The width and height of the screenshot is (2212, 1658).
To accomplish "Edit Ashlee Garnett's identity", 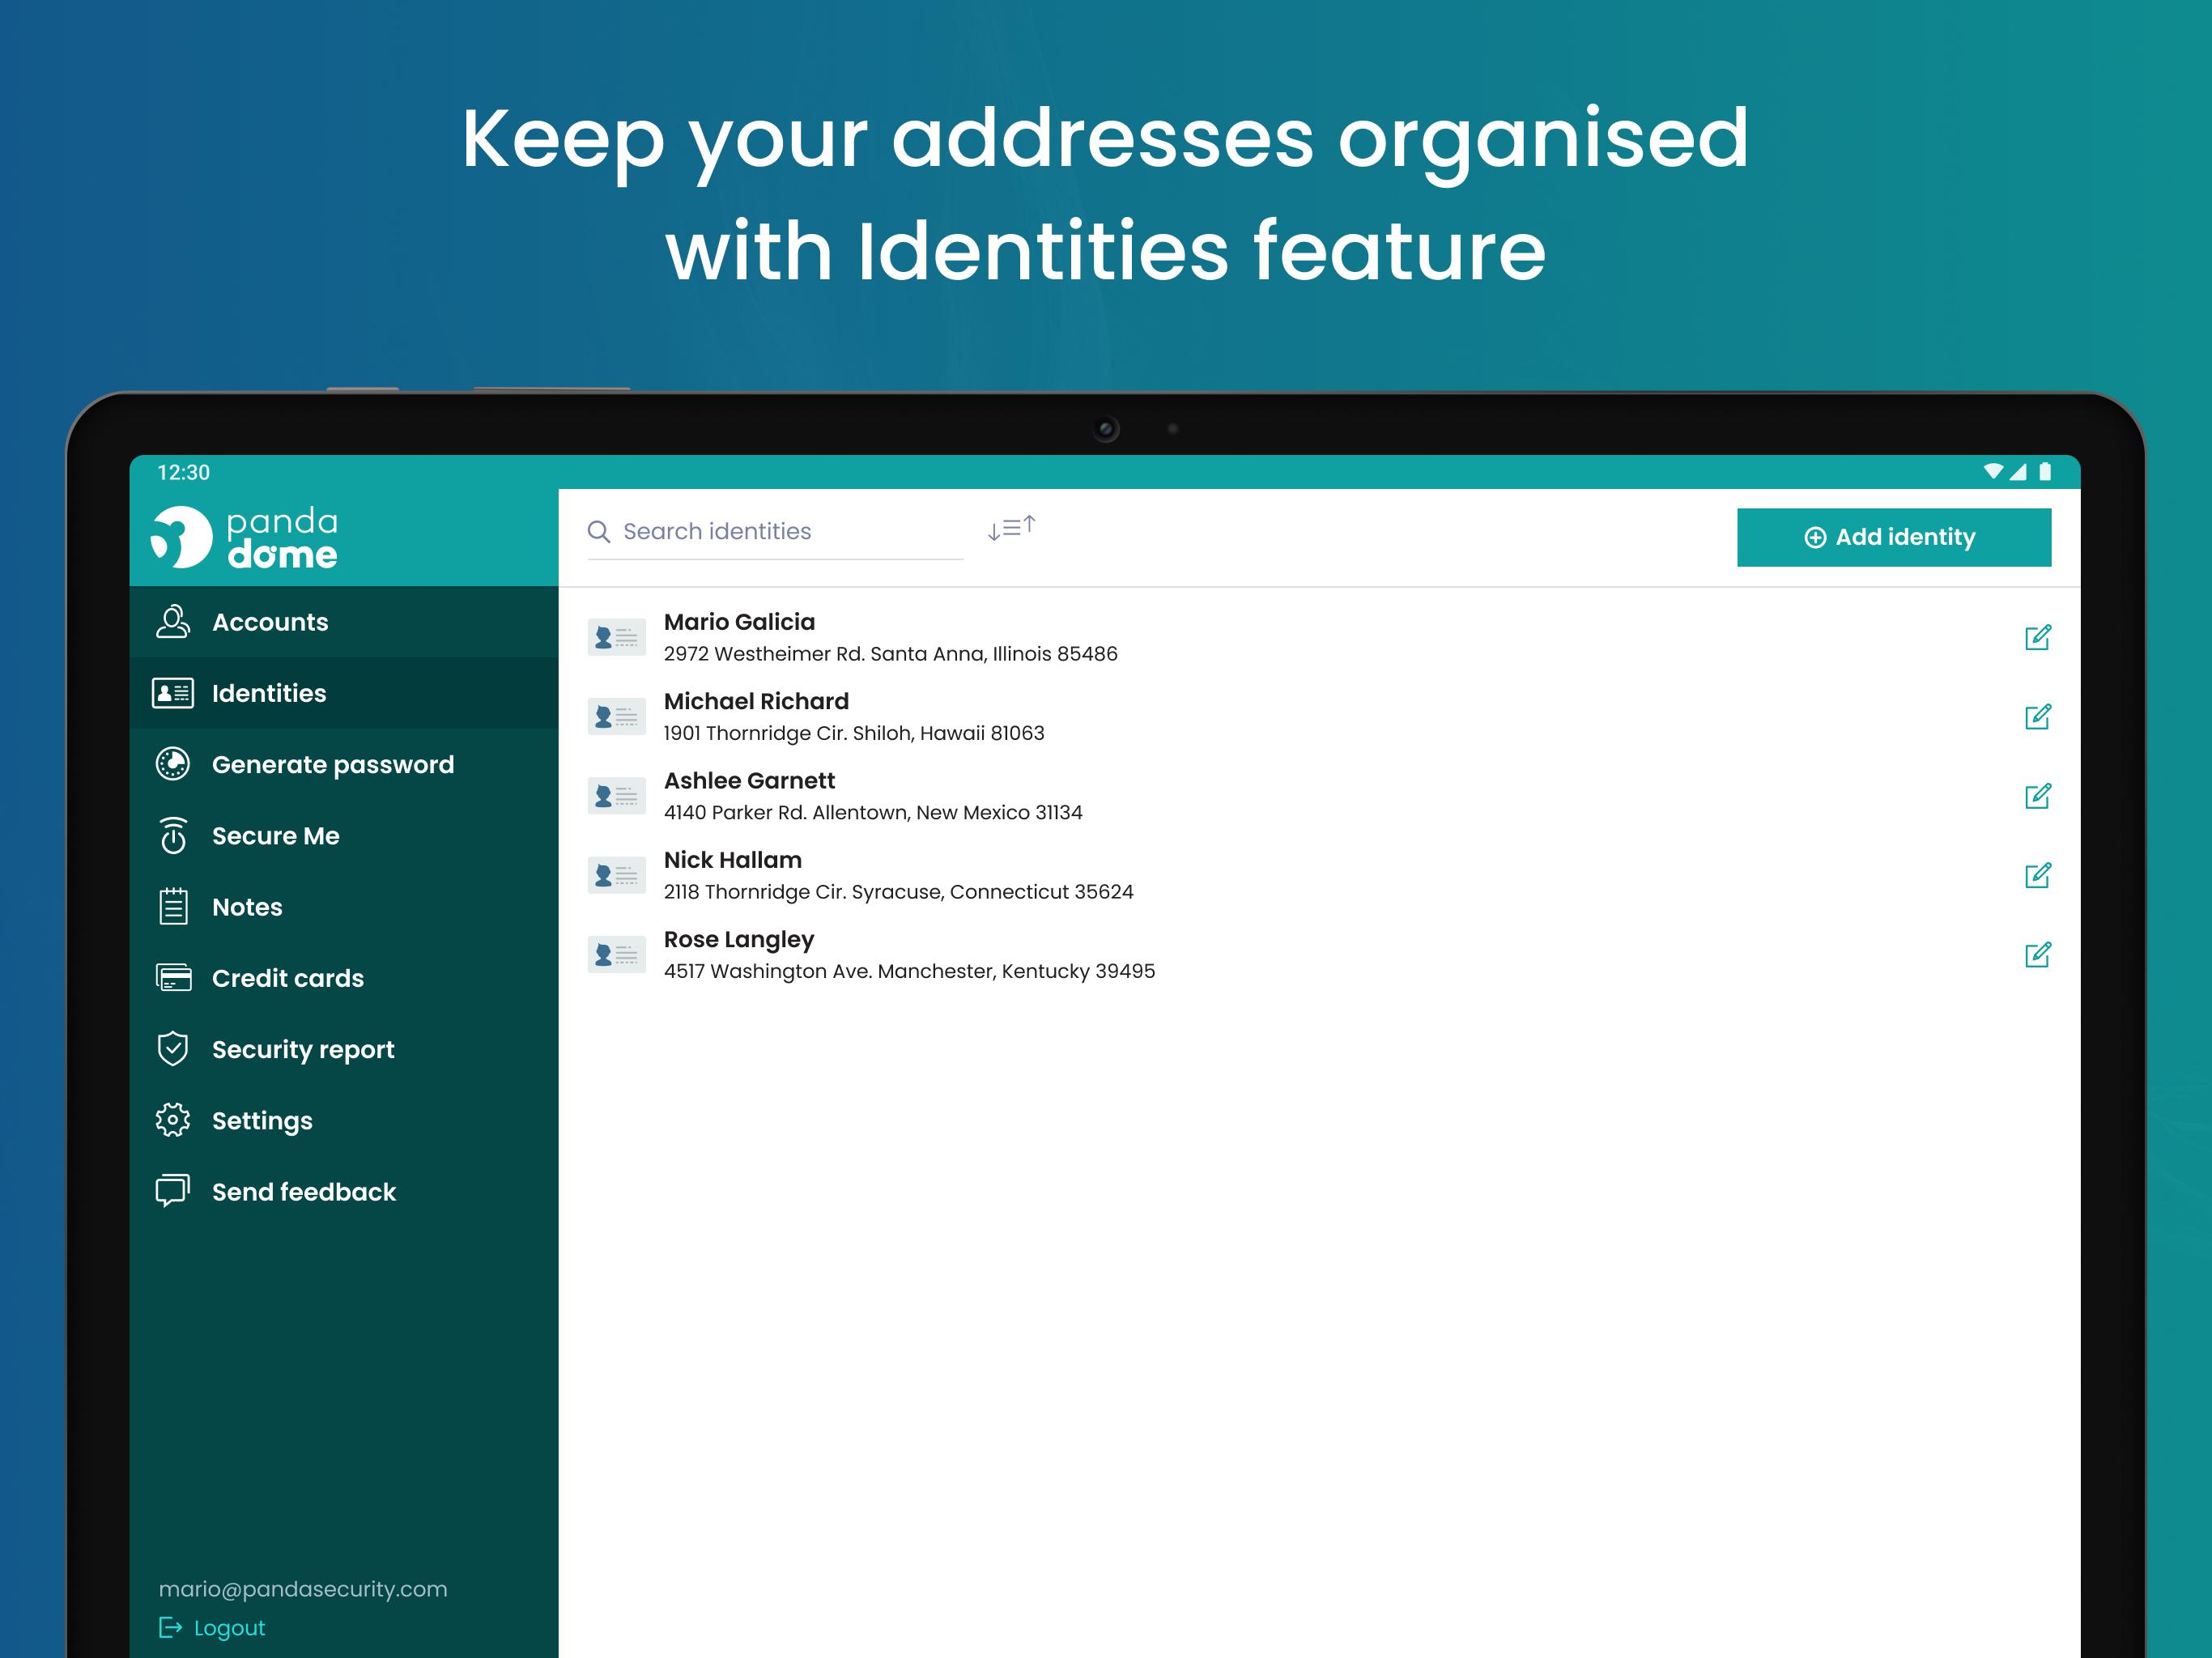I will click(2037, 796).
